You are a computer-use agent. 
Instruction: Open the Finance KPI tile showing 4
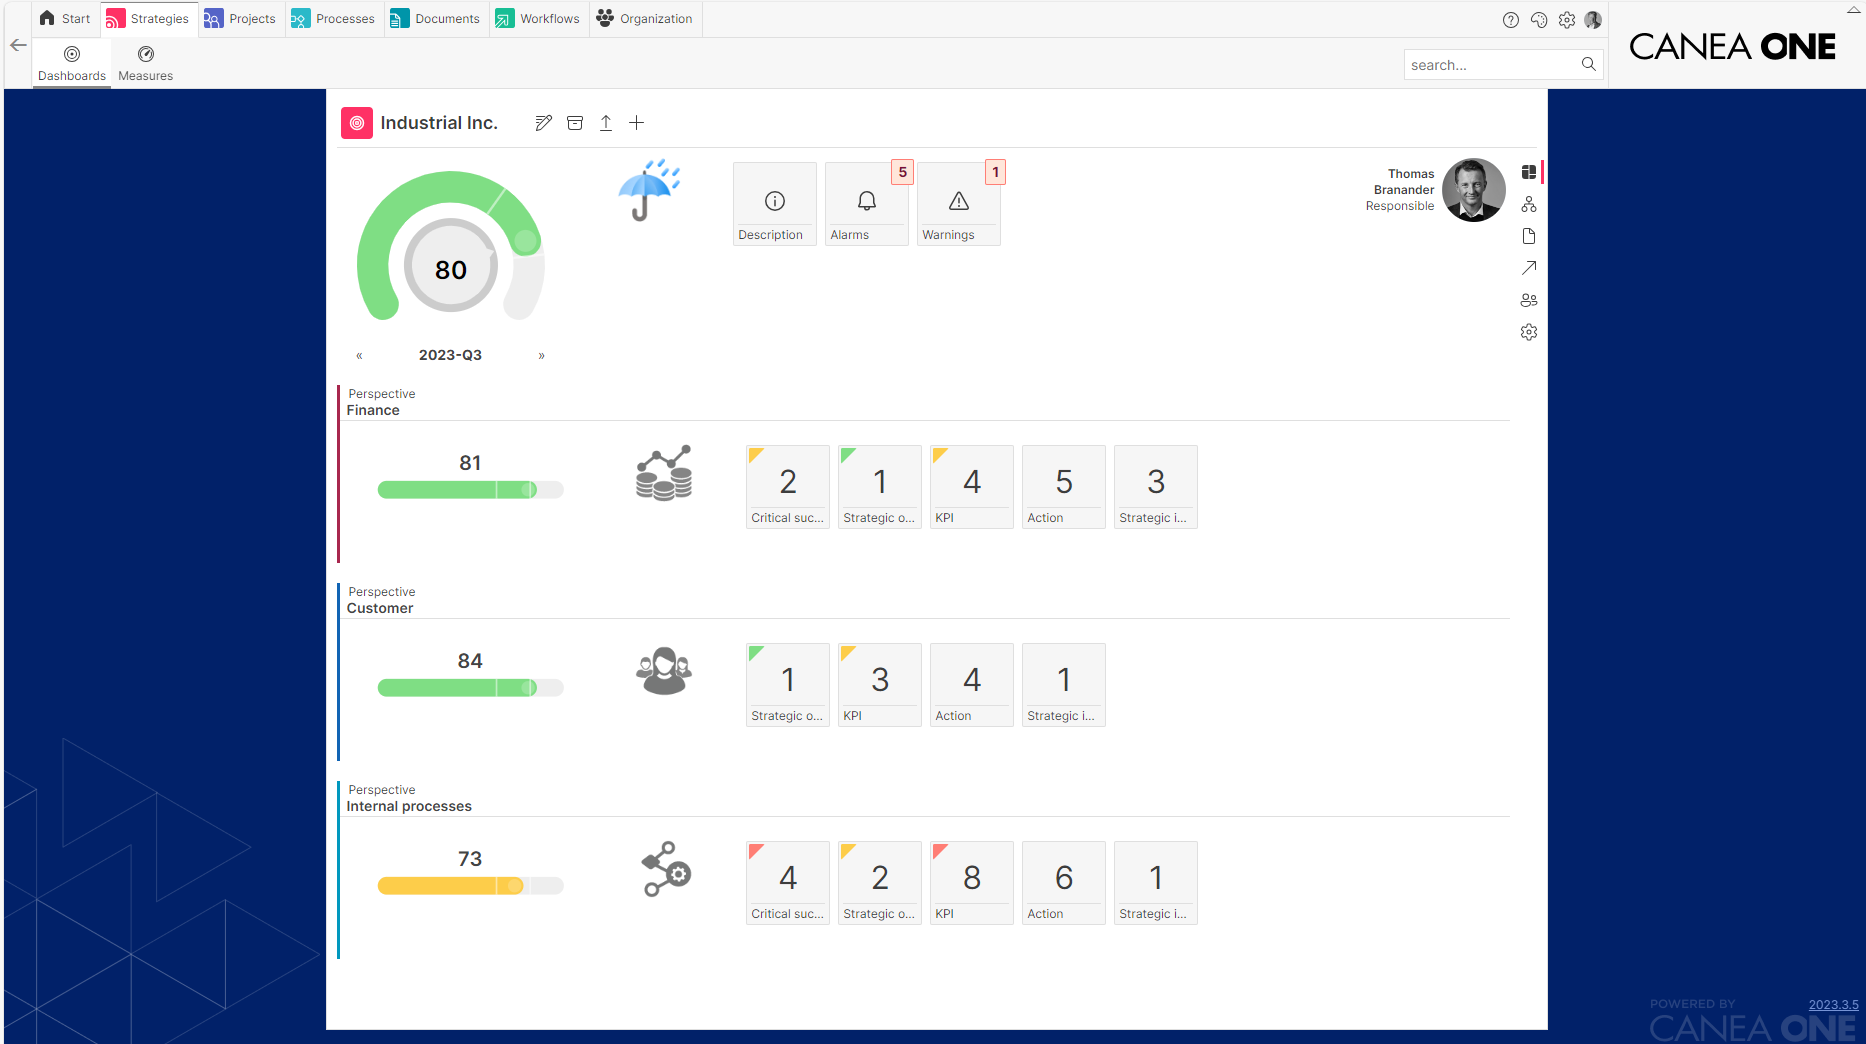971,487
